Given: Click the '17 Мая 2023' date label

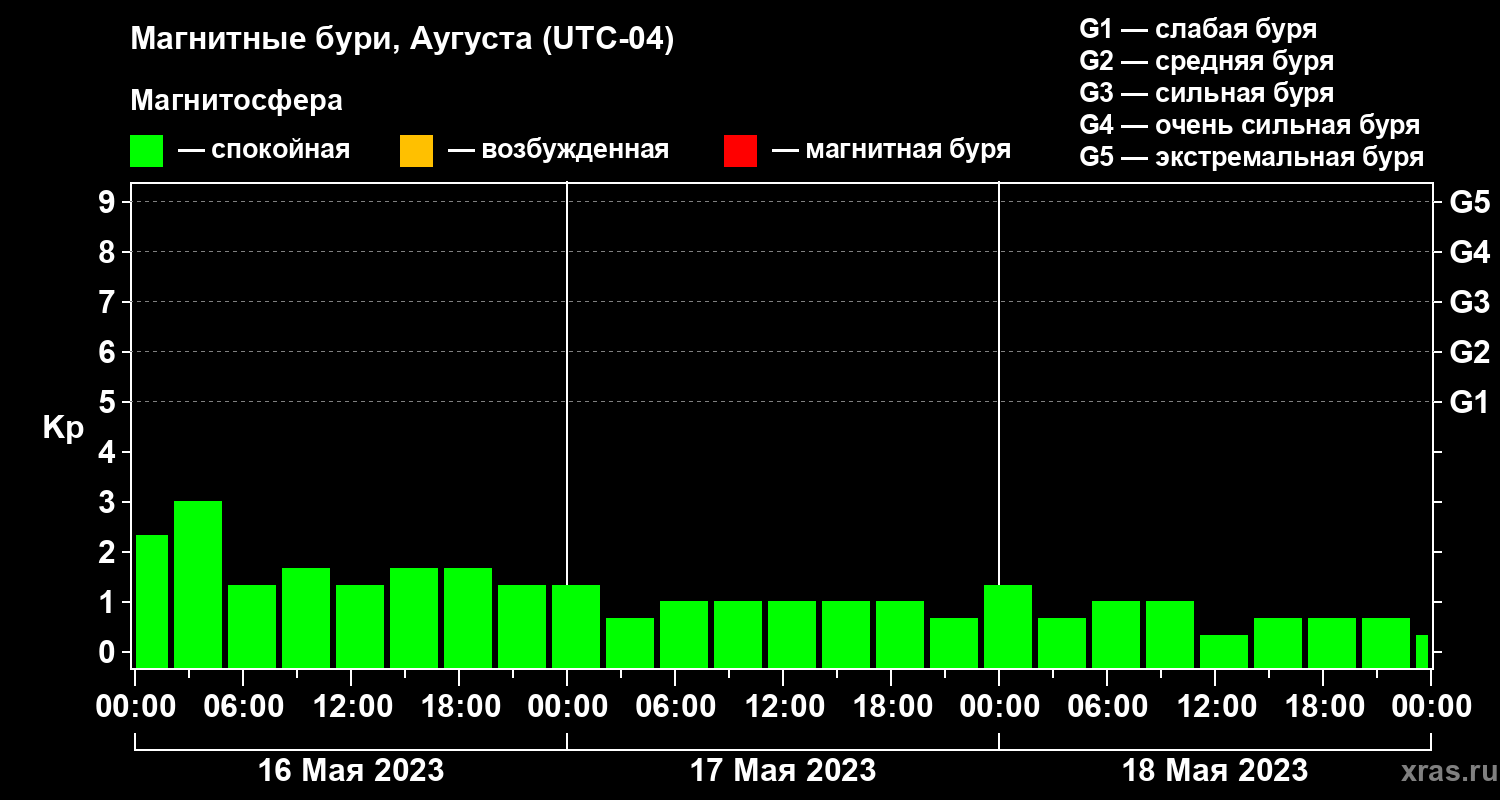Looking at the screenshot, I should click(783, 771).
